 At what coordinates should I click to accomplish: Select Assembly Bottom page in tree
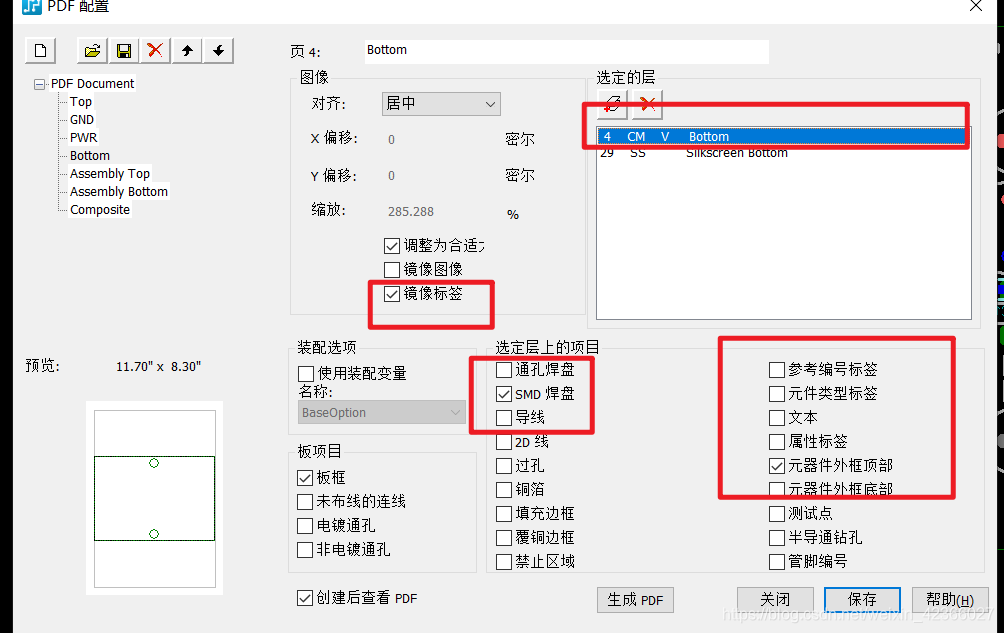(118, 191)
